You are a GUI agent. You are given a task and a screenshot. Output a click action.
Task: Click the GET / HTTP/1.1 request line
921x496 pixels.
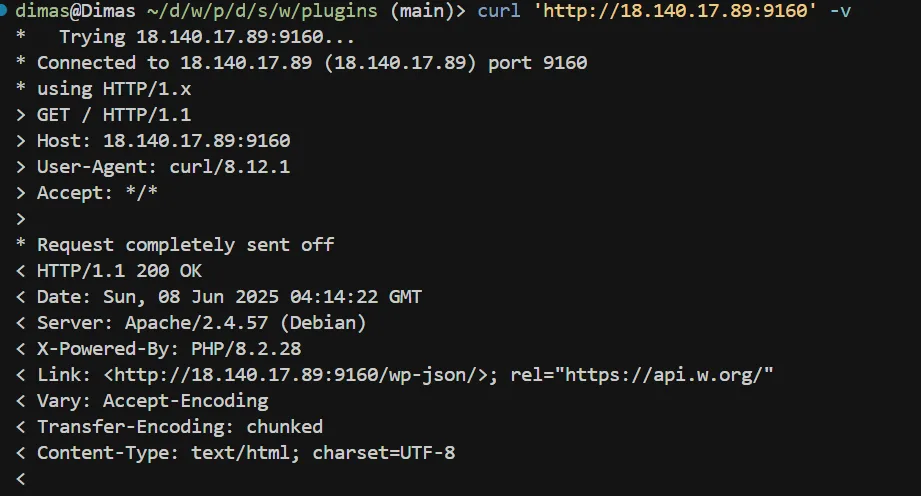(x=114, y=115)
